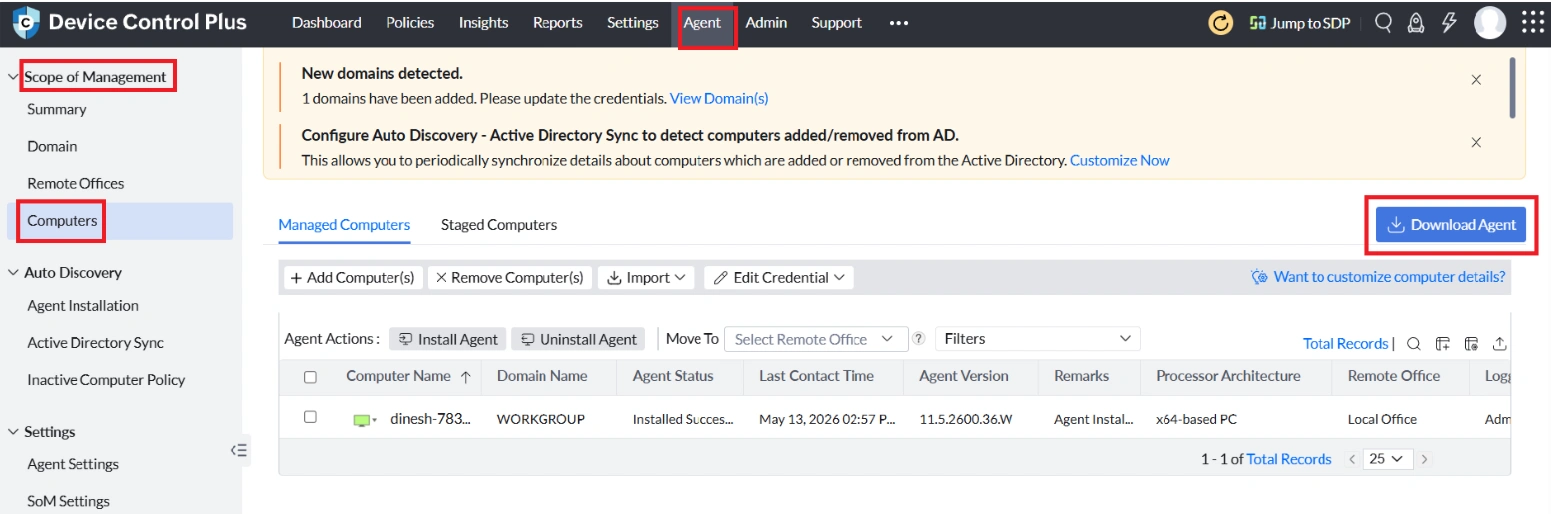The width and height of the screenshot is (1551, 514).
Task: Open the top Settings menu
Action: 633,23
